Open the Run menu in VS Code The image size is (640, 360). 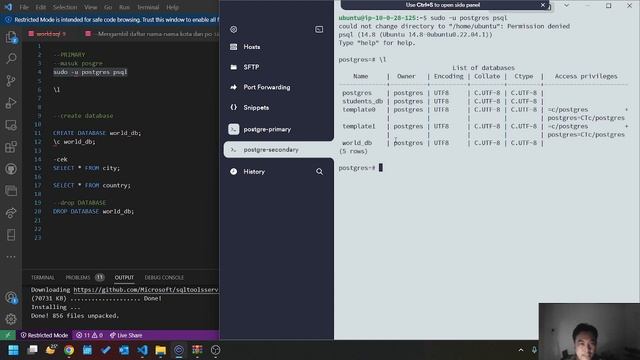[124, 7]
